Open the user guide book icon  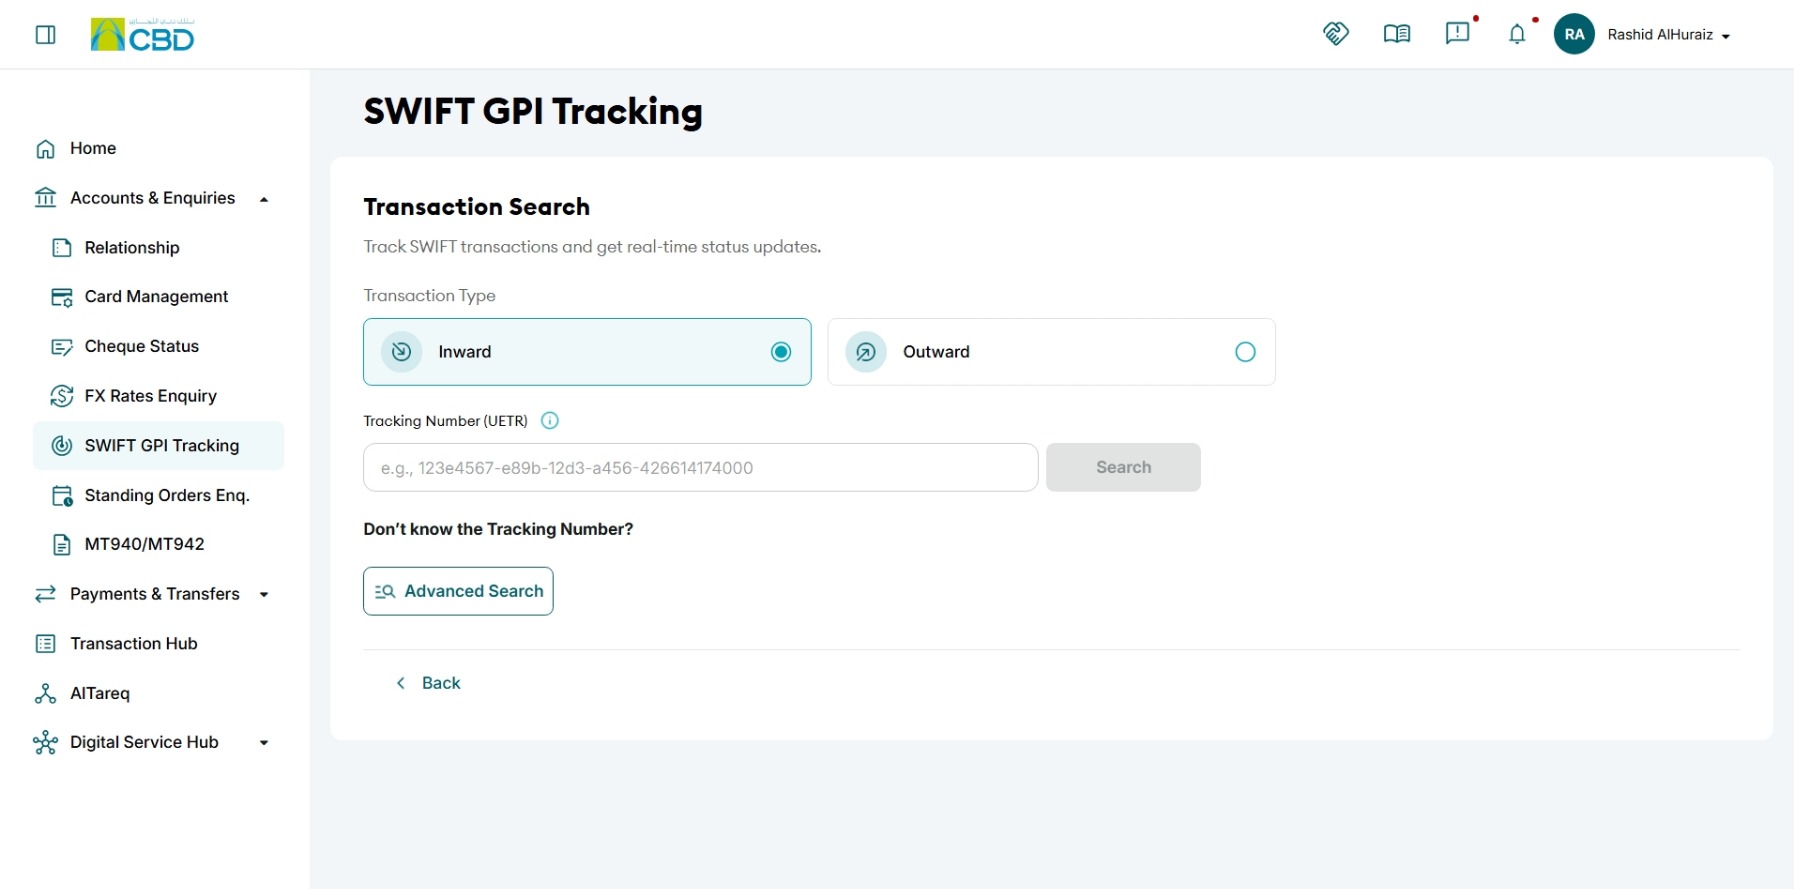coord(1397,34)
